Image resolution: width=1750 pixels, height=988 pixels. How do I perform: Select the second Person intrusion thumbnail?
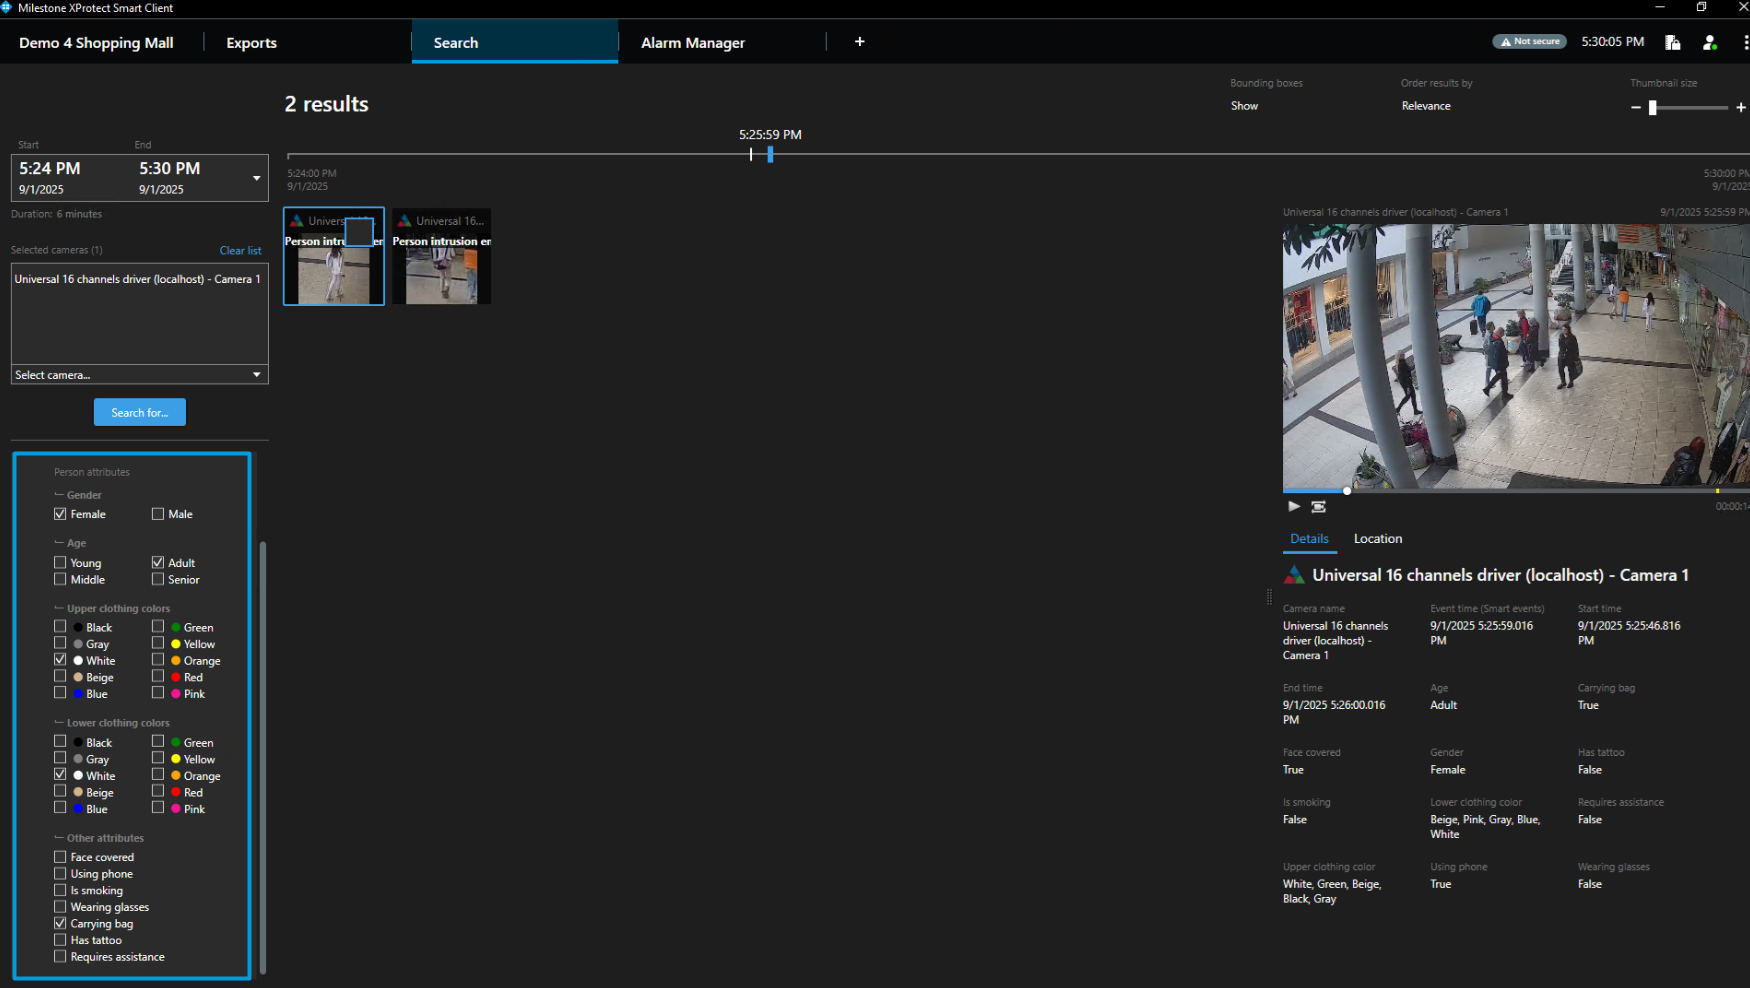tap(441, 257)
